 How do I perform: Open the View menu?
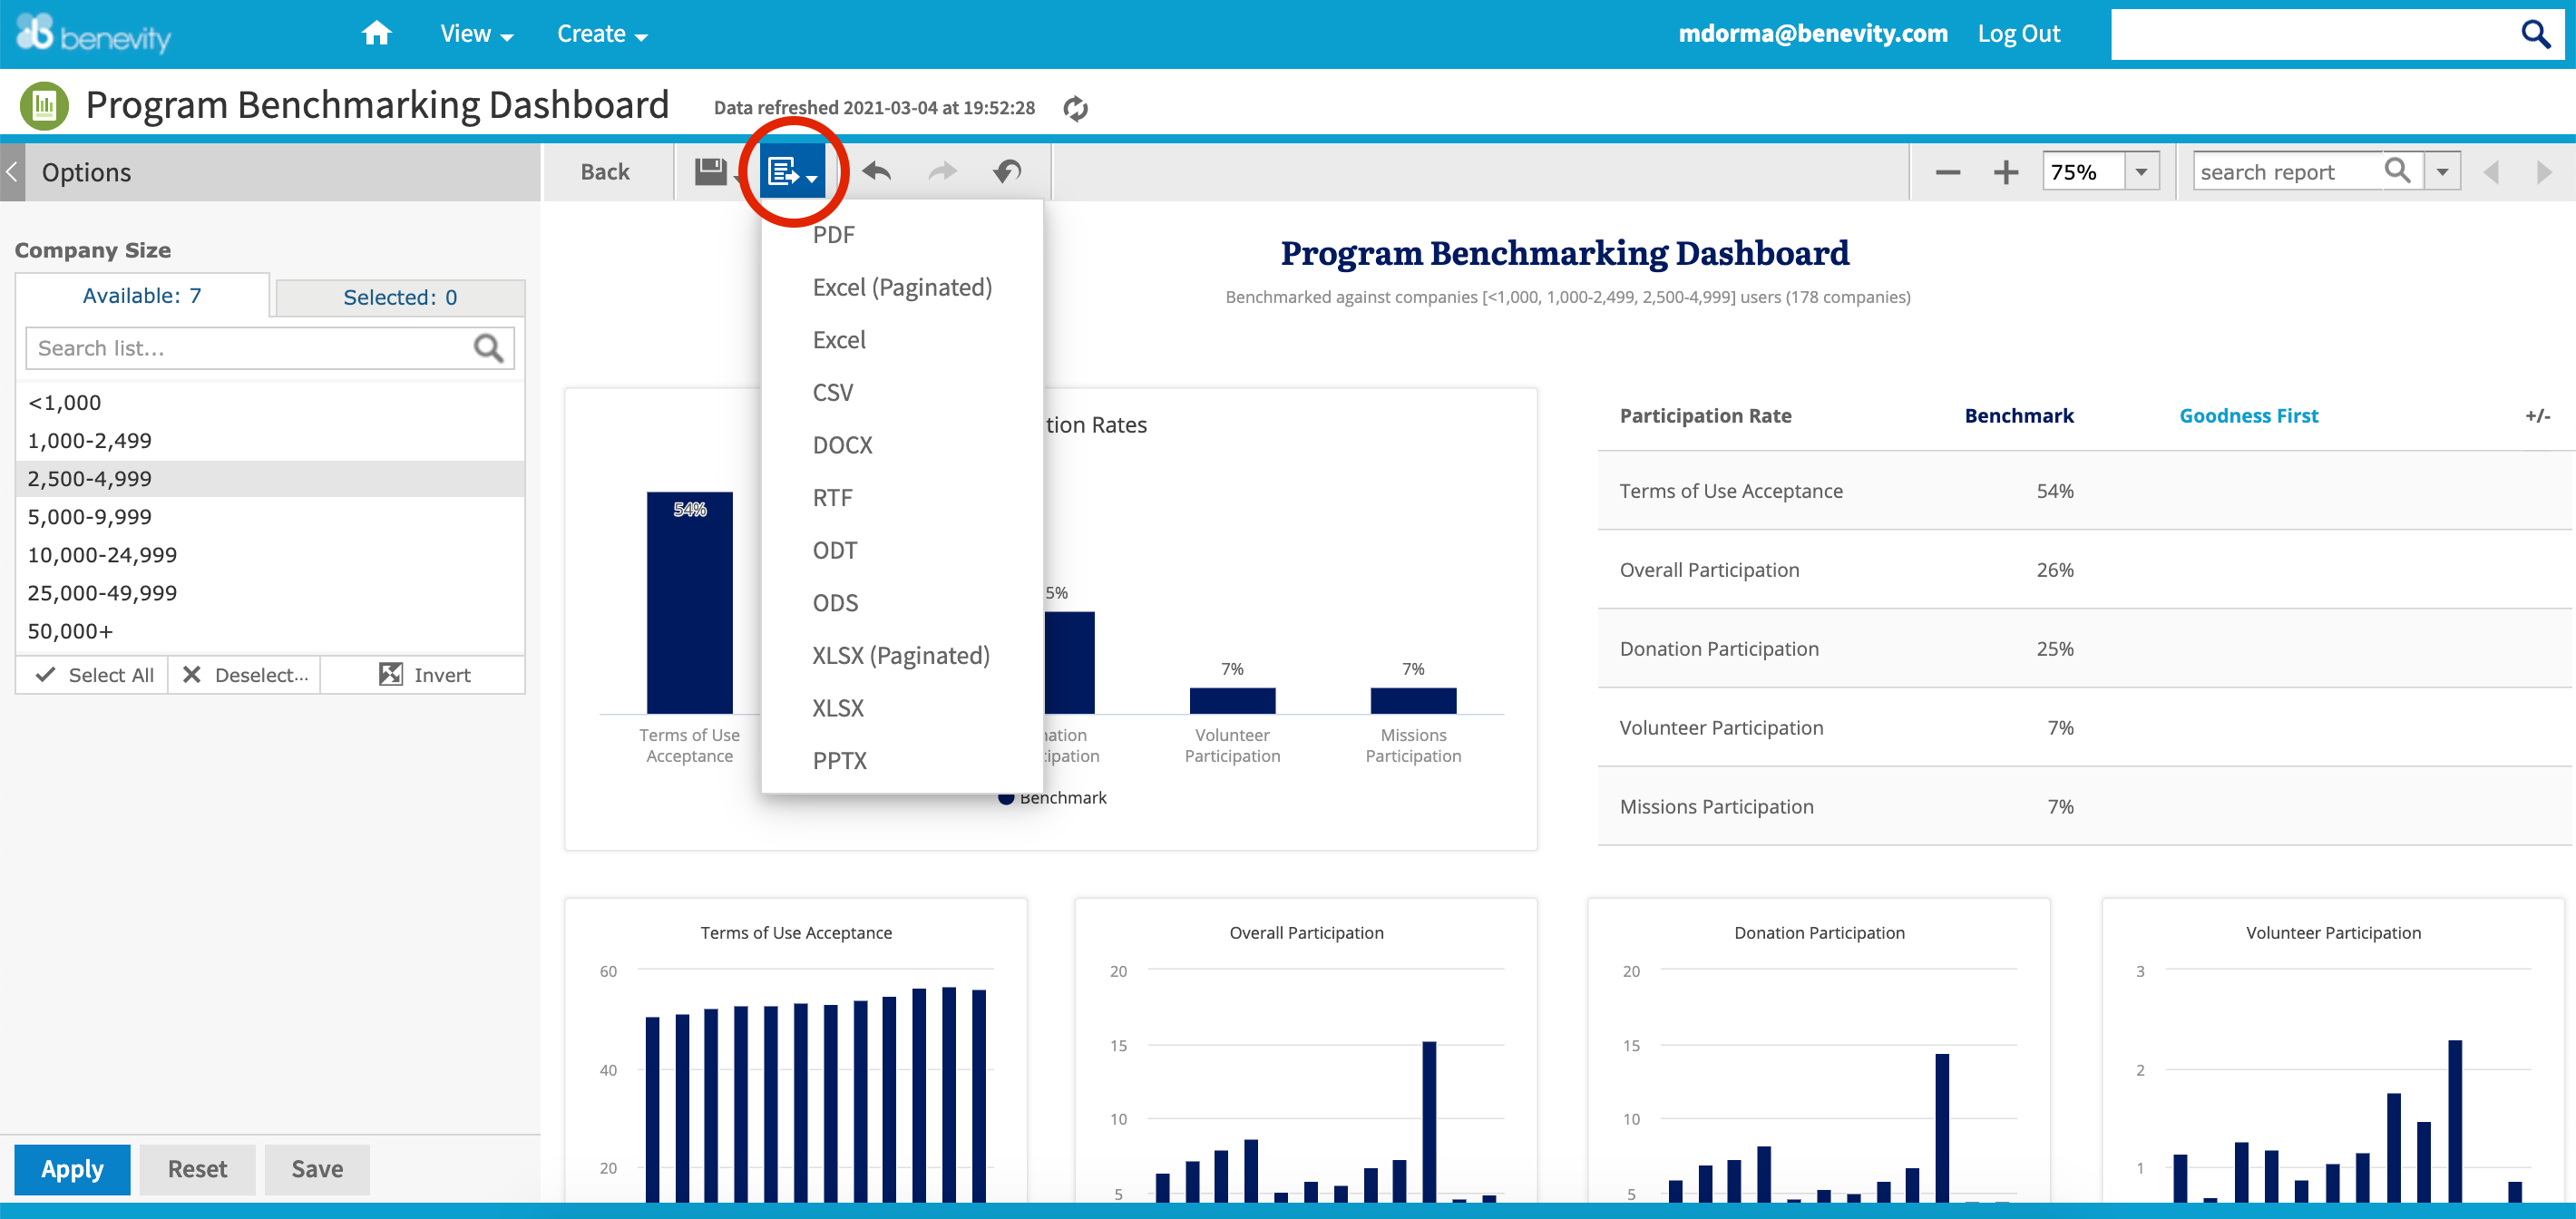pyautogui.click(x=477, y=34)
